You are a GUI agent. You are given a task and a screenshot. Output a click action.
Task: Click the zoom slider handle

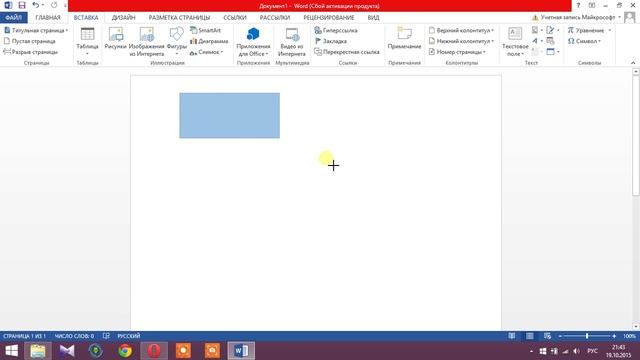(x=587, y=336)
